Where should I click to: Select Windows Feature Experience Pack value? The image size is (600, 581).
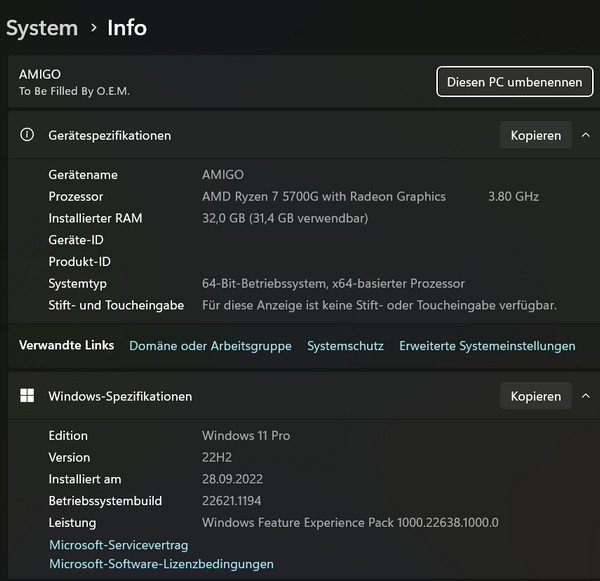[x=350, y=523]
